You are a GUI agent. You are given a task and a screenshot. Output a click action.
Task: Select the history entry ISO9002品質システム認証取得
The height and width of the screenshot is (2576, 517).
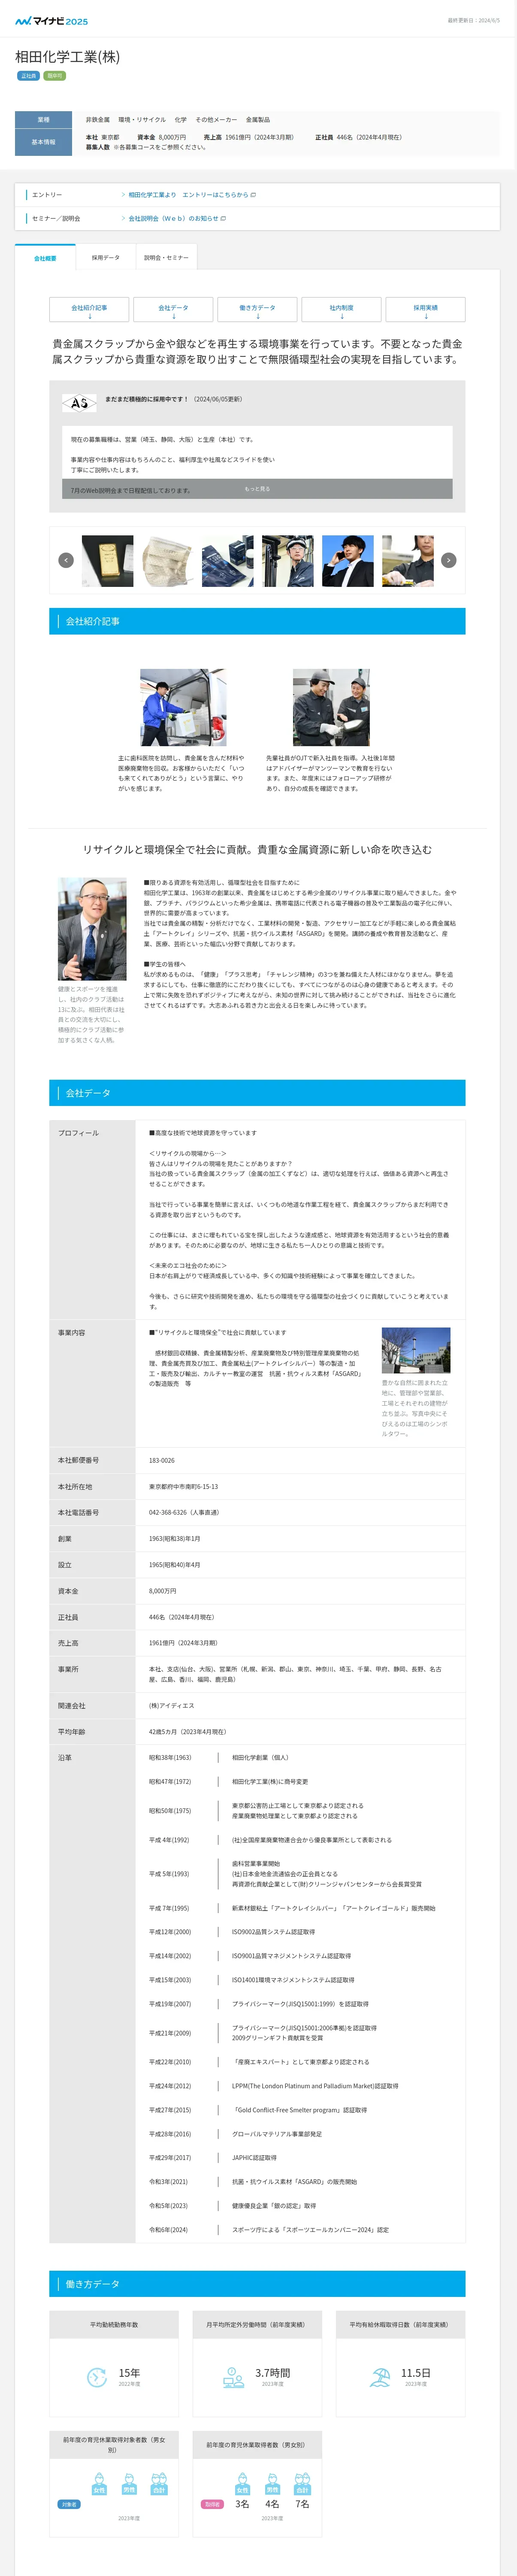(274, 1932)
